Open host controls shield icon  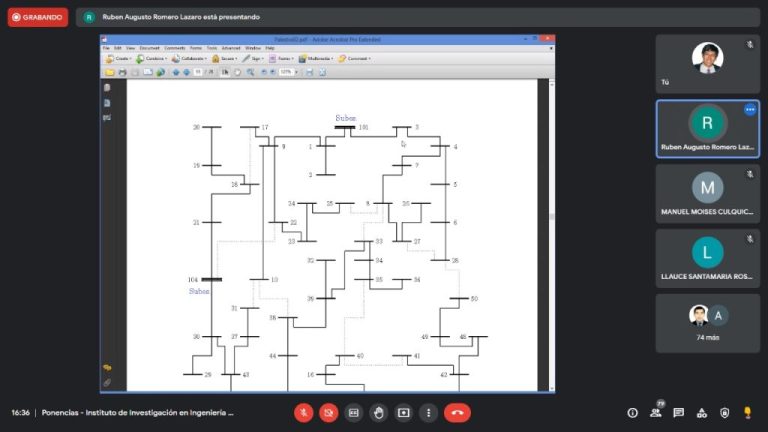(x=724, y=412)
